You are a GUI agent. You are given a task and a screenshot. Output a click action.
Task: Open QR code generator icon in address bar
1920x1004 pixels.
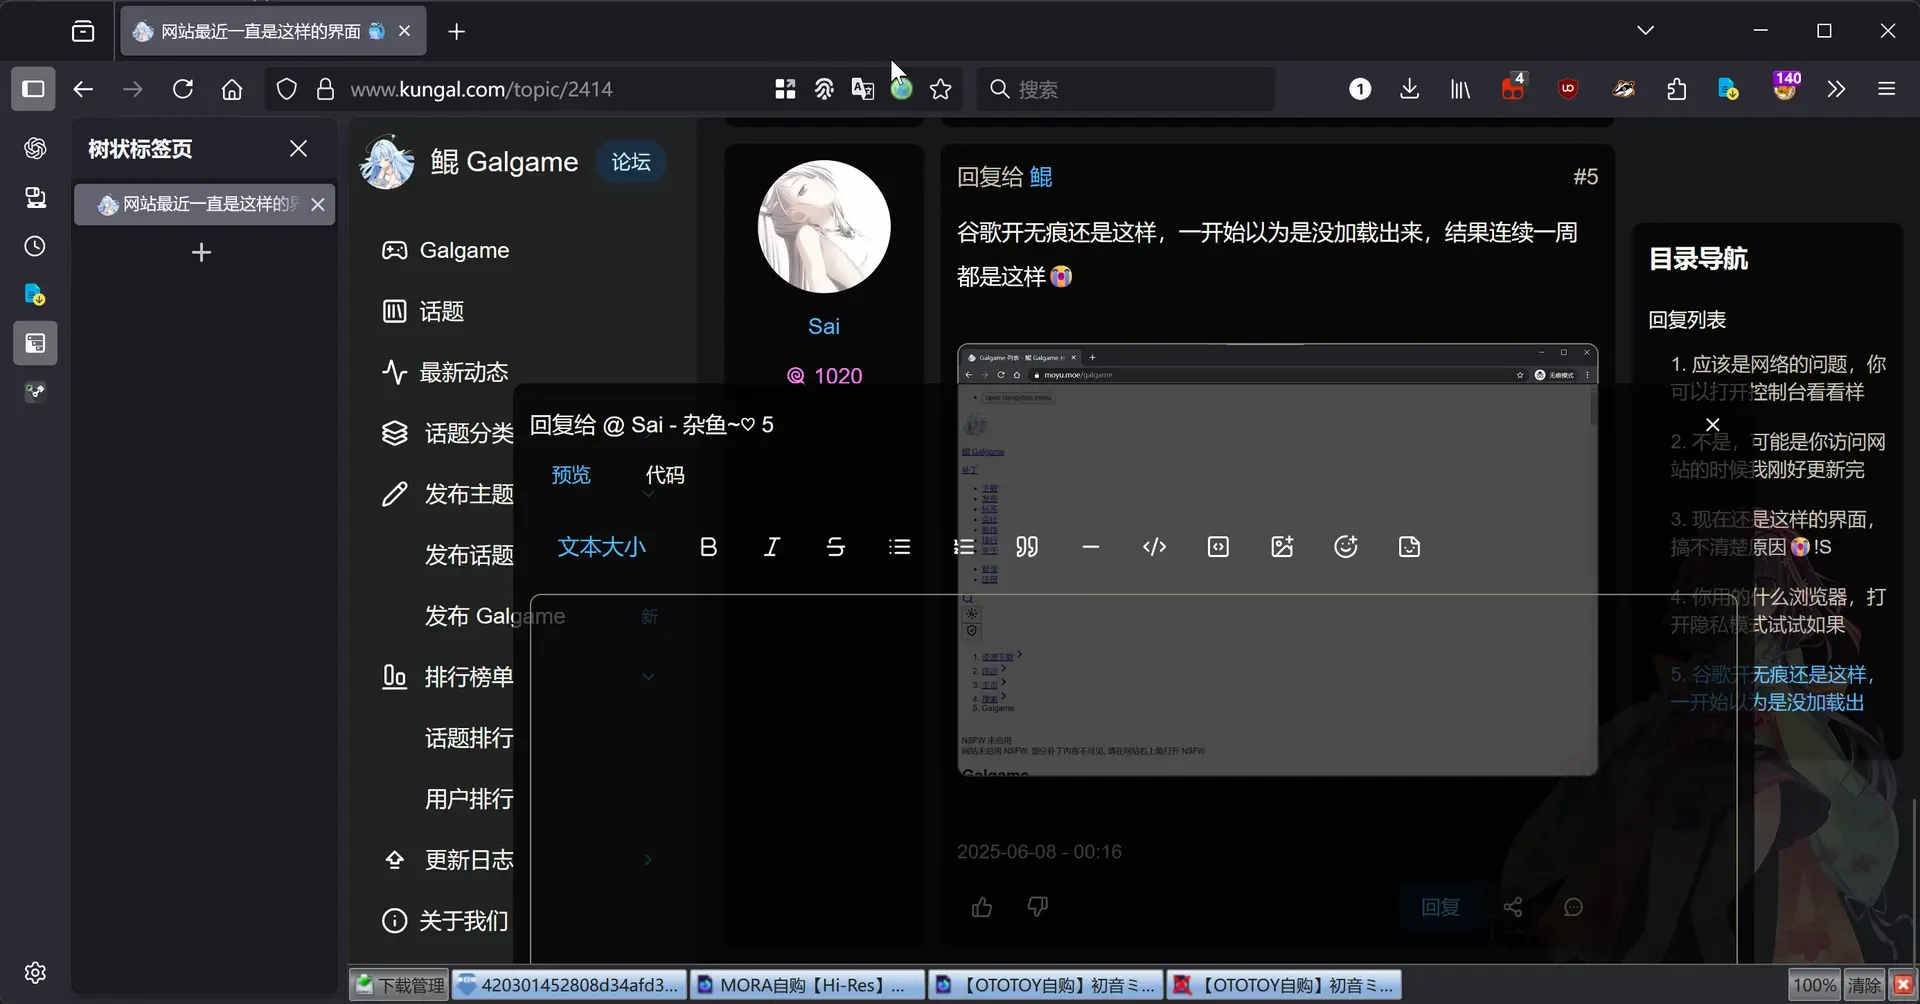point(785,89)
